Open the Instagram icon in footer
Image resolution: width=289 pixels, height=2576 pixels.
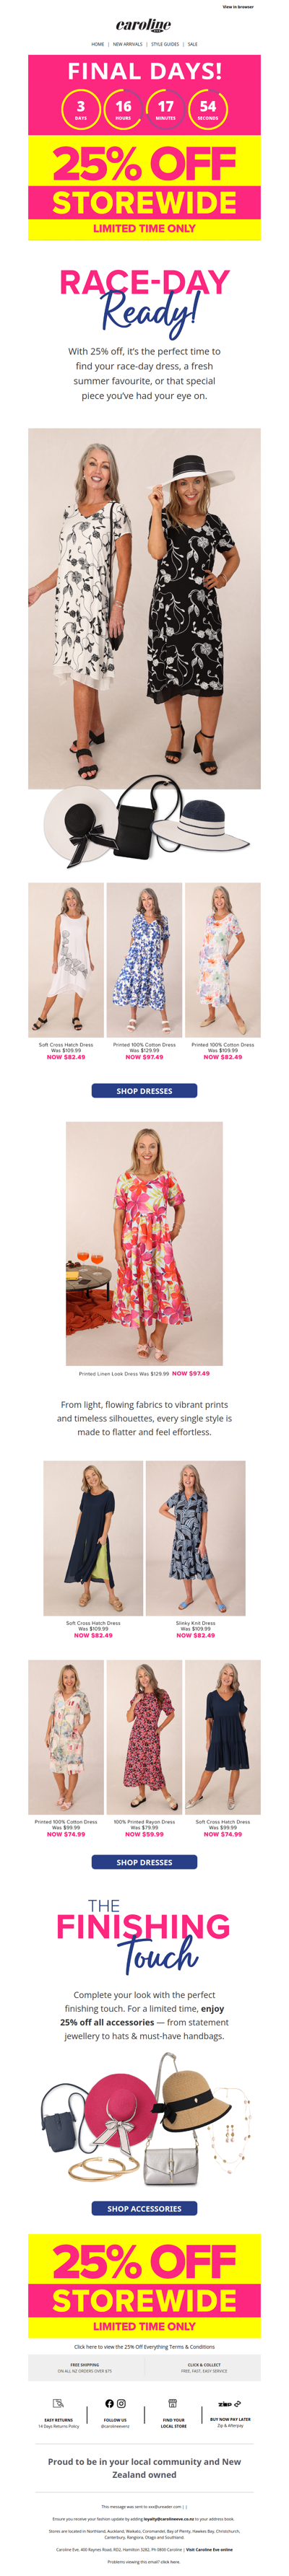click(x=122, y=2403)
